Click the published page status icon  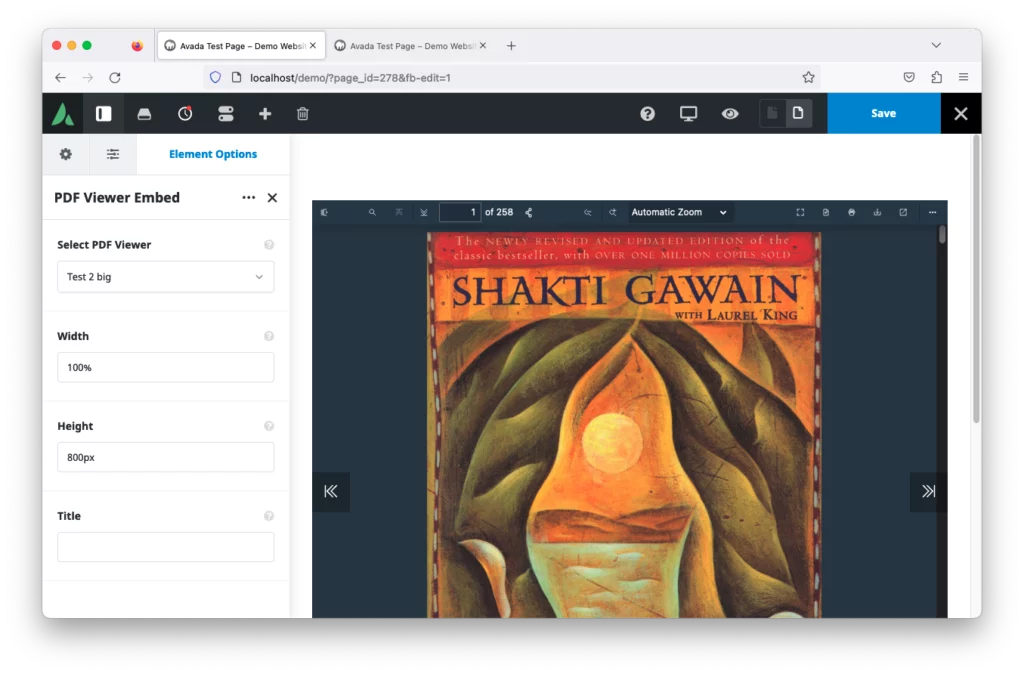coord(798,113)
